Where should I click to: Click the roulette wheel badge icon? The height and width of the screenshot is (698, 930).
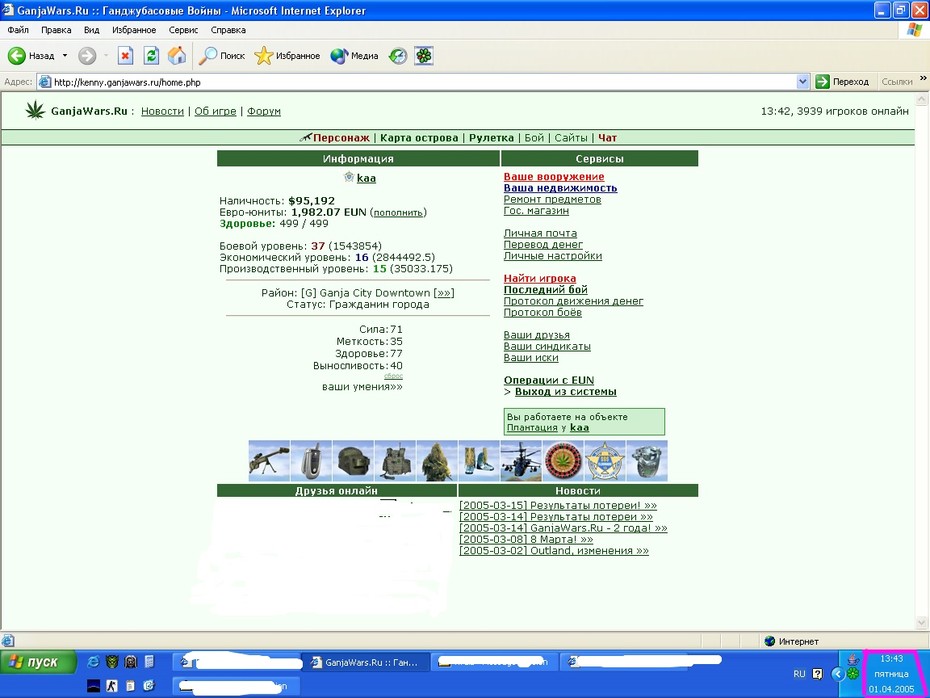point(563,460)
